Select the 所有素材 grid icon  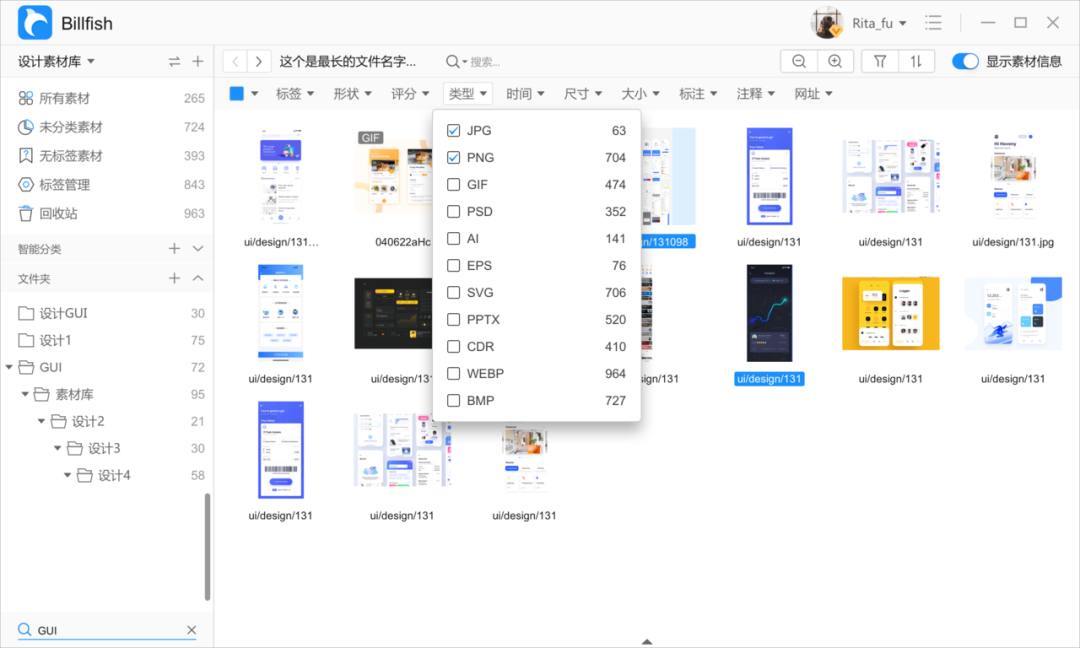coord(25,98)
